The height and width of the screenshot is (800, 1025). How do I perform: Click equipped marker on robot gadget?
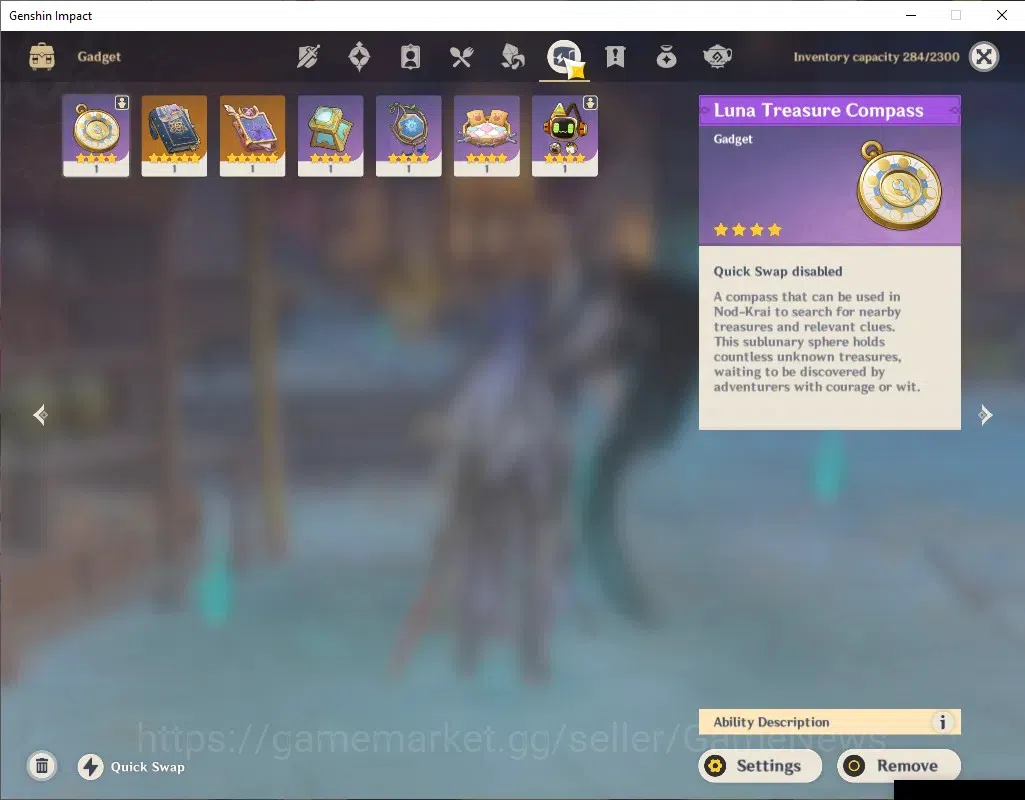(590, 103)
